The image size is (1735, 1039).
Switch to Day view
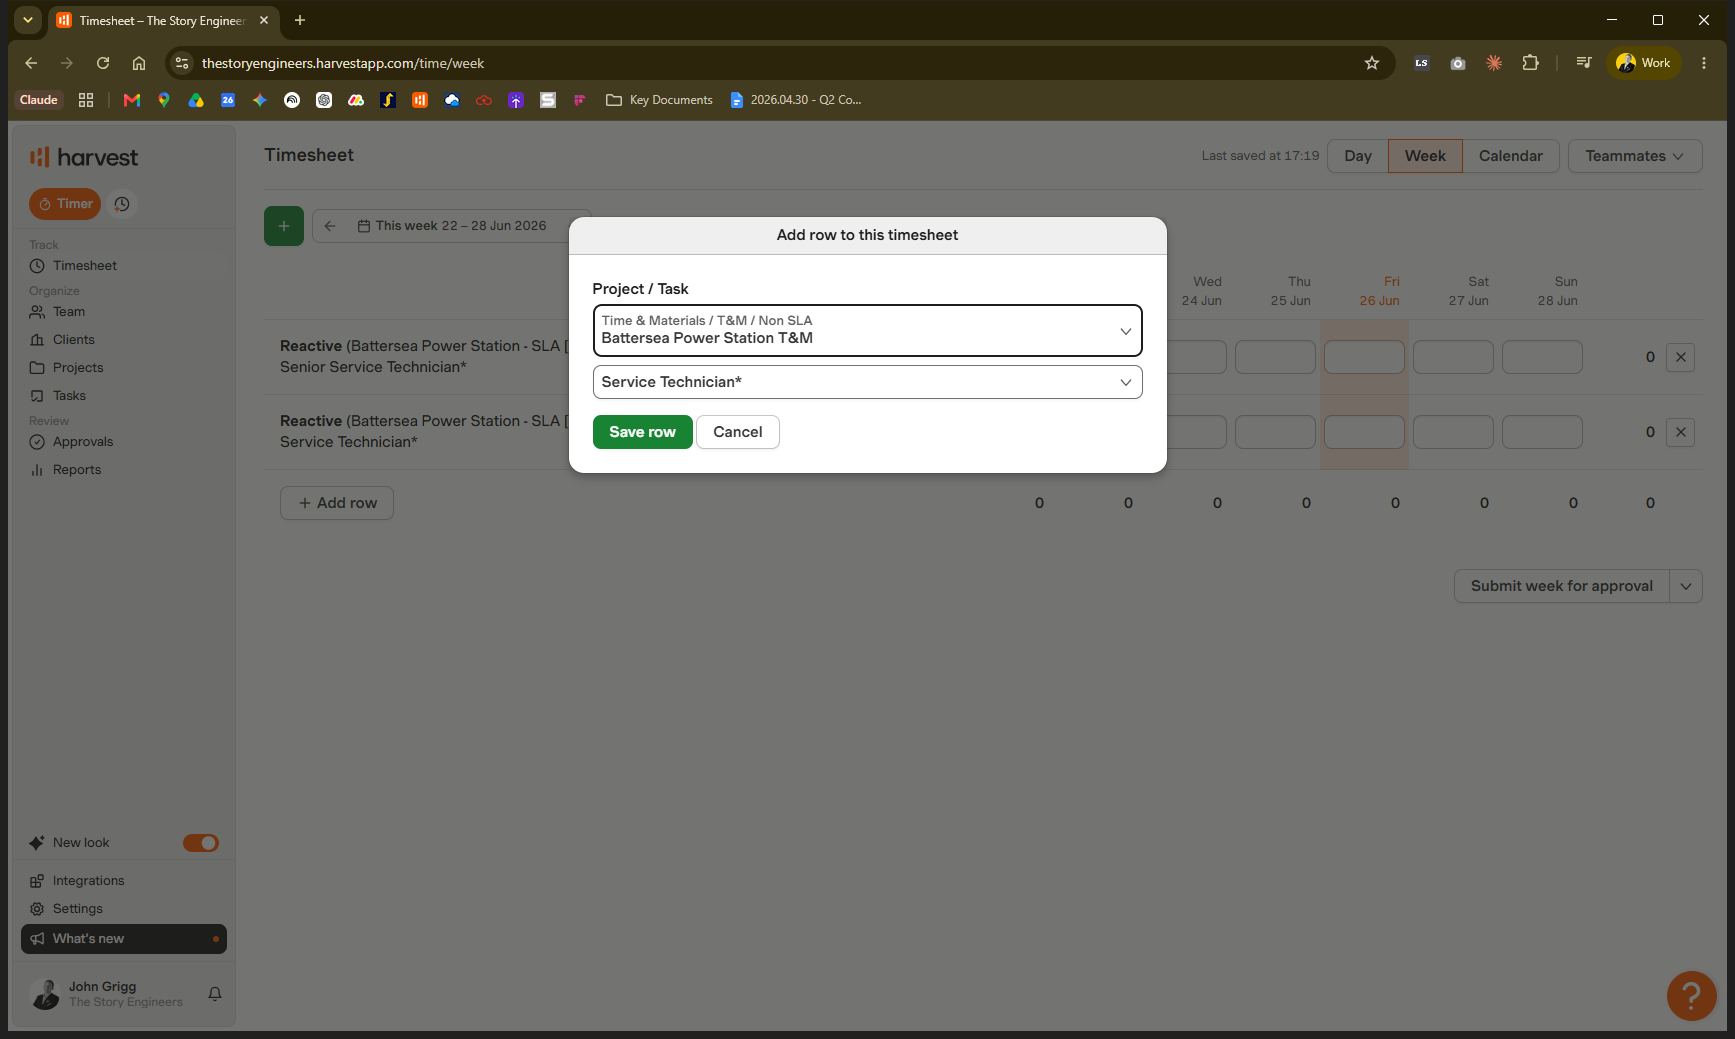tap(1358, 156)
